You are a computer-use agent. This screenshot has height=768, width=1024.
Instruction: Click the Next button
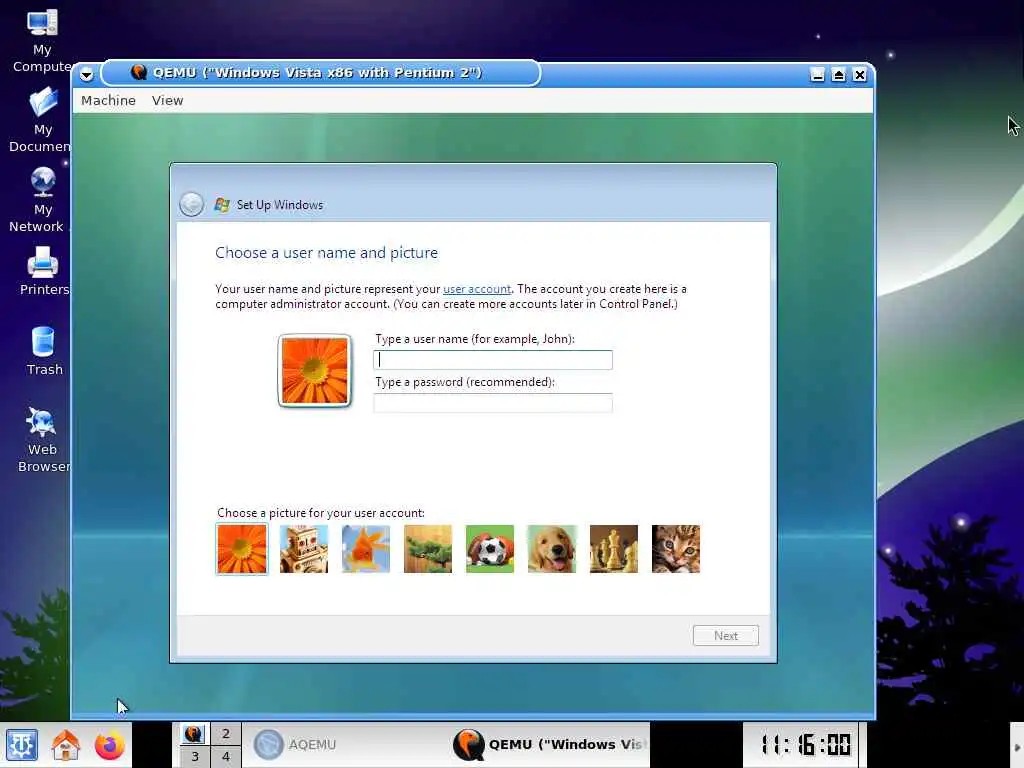click(x=726, y=635)
